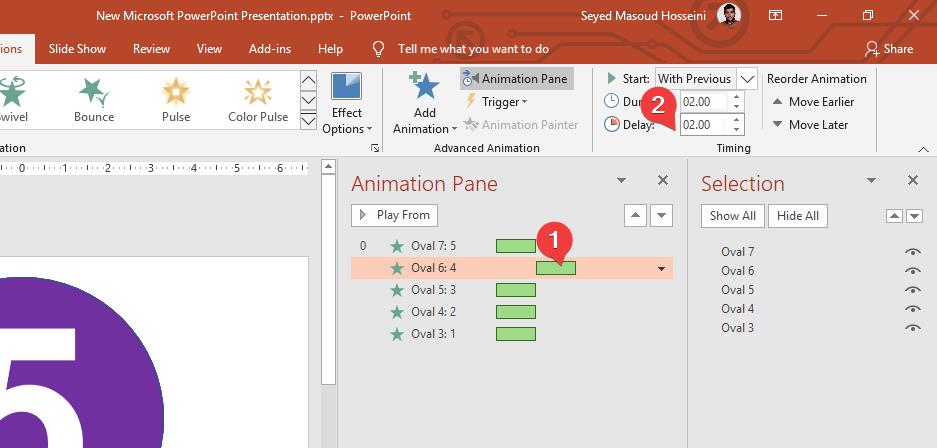This screenshot has height=448, width=937.
Task: Click inside the Delay input field
Action: tap(704, 125)
